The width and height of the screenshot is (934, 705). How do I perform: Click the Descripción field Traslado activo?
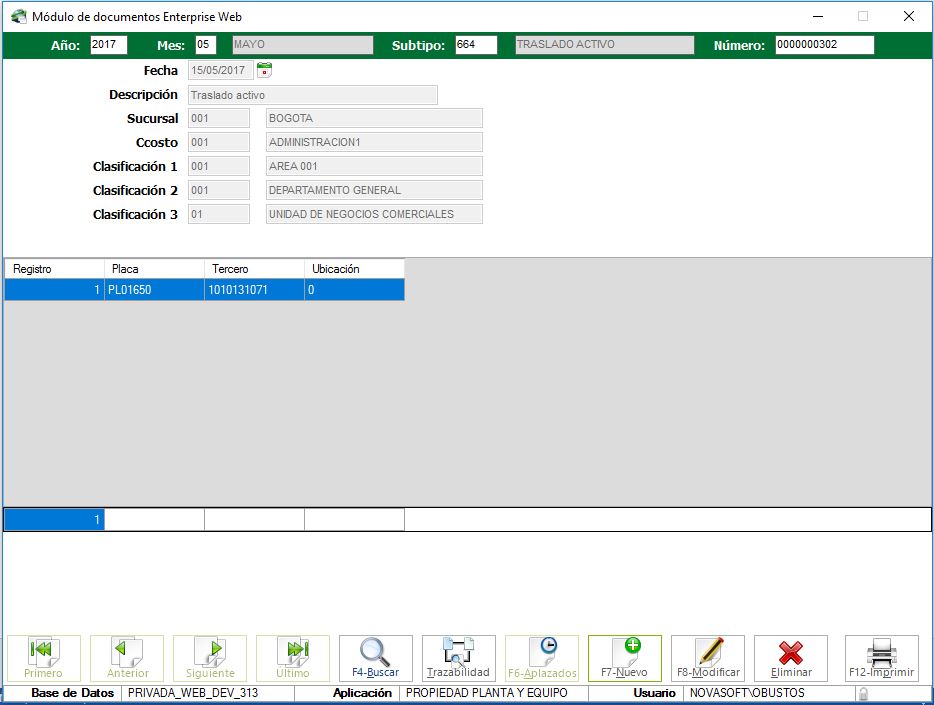pyautogui.click(x=313, y=95)
